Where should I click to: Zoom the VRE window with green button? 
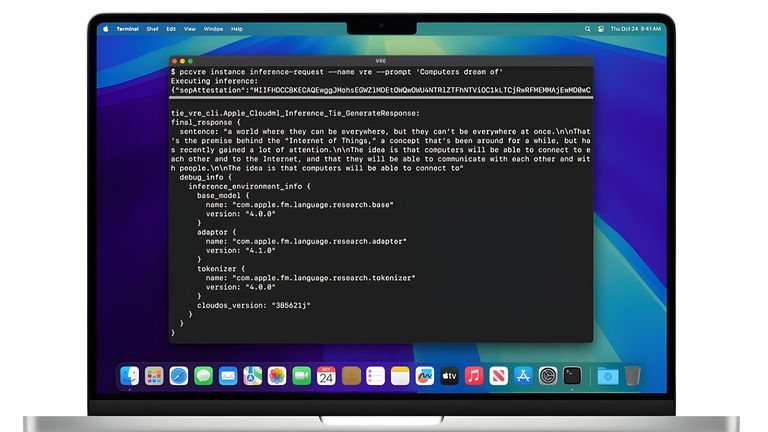point(190,61)
